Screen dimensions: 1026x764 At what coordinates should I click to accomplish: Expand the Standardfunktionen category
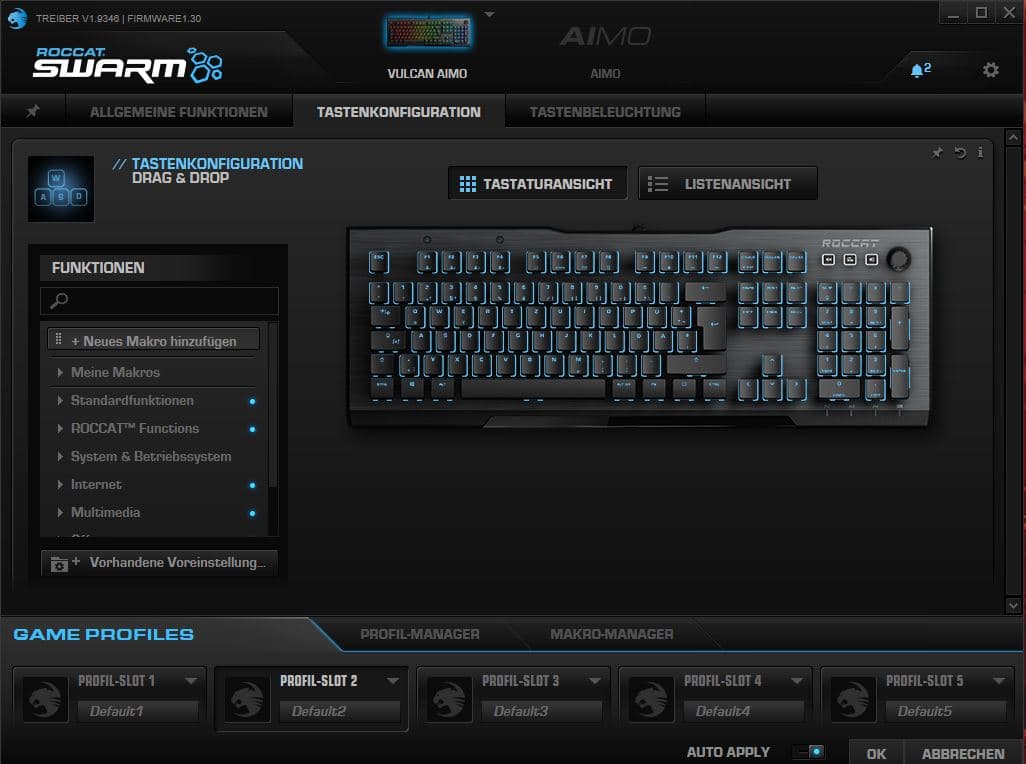[x=132, y=400]
